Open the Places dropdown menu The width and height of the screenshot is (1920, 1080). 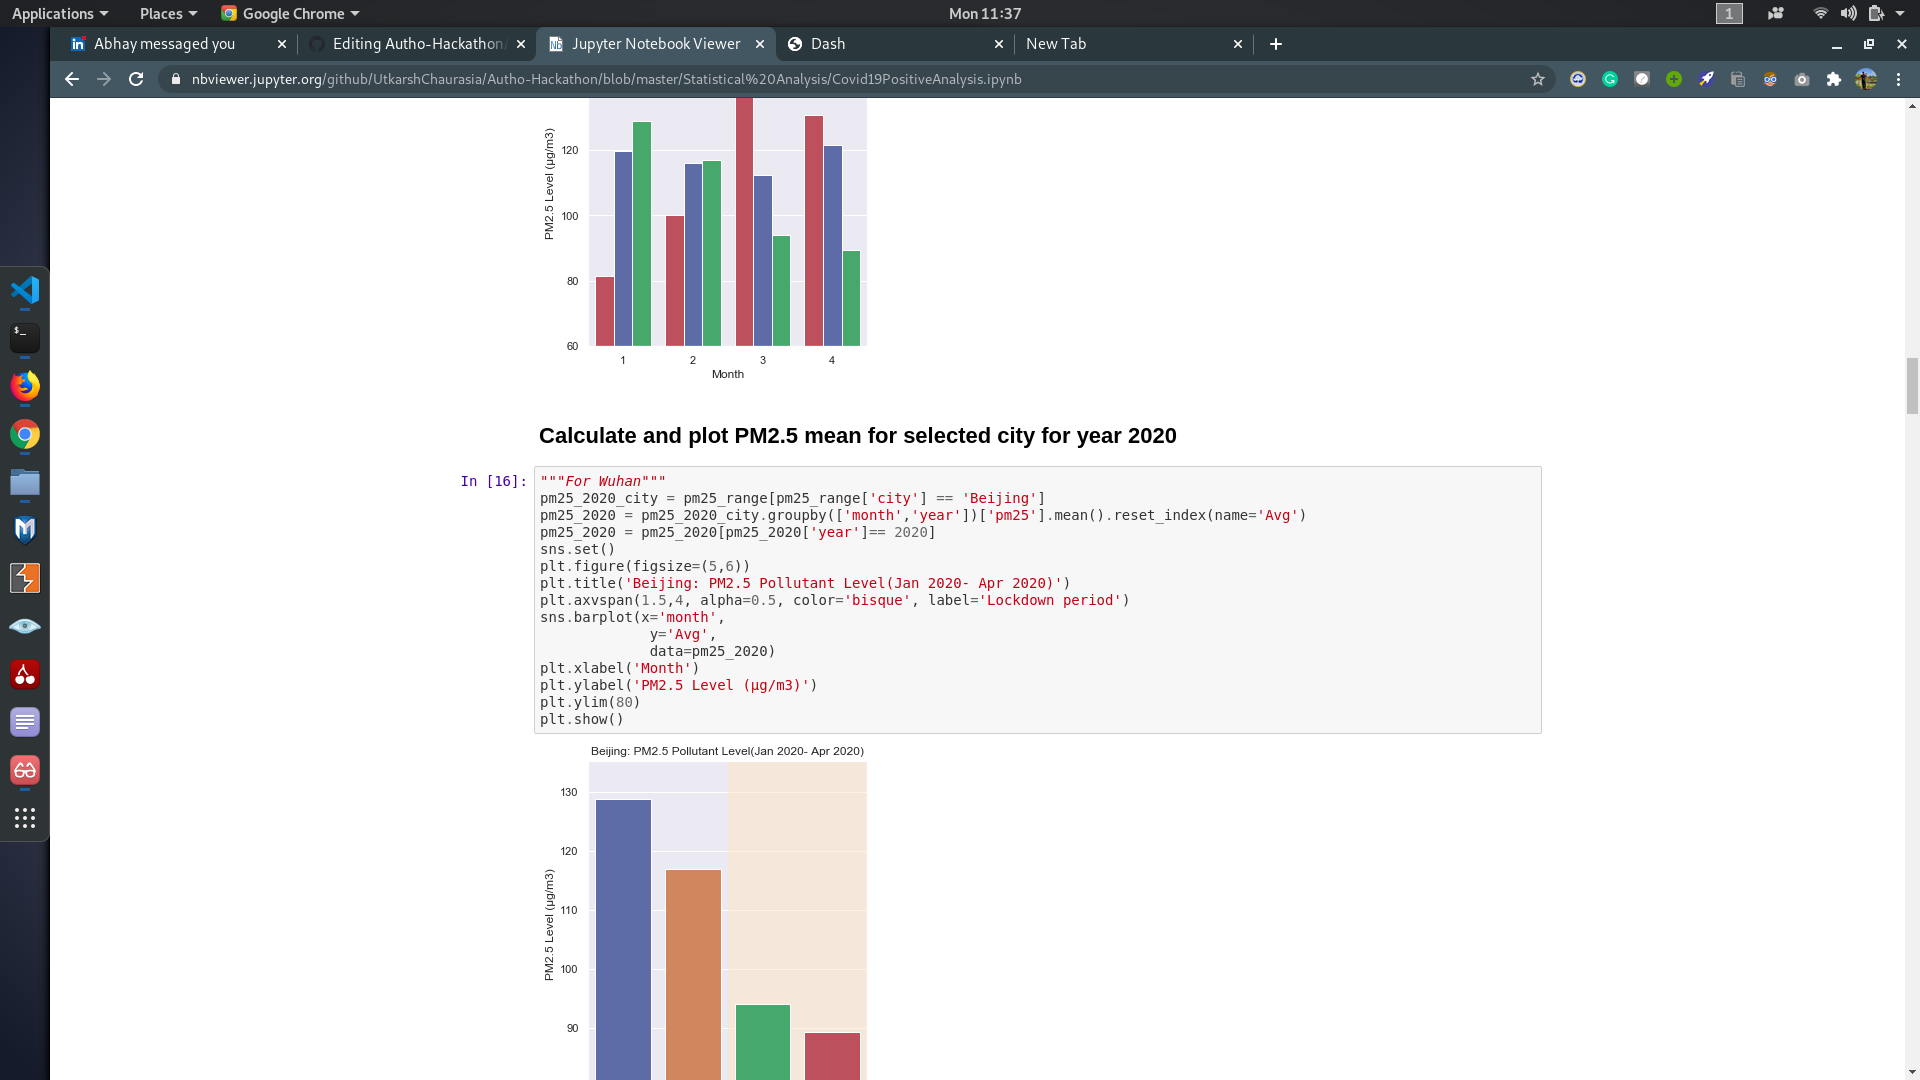click(x=168, y=13)
